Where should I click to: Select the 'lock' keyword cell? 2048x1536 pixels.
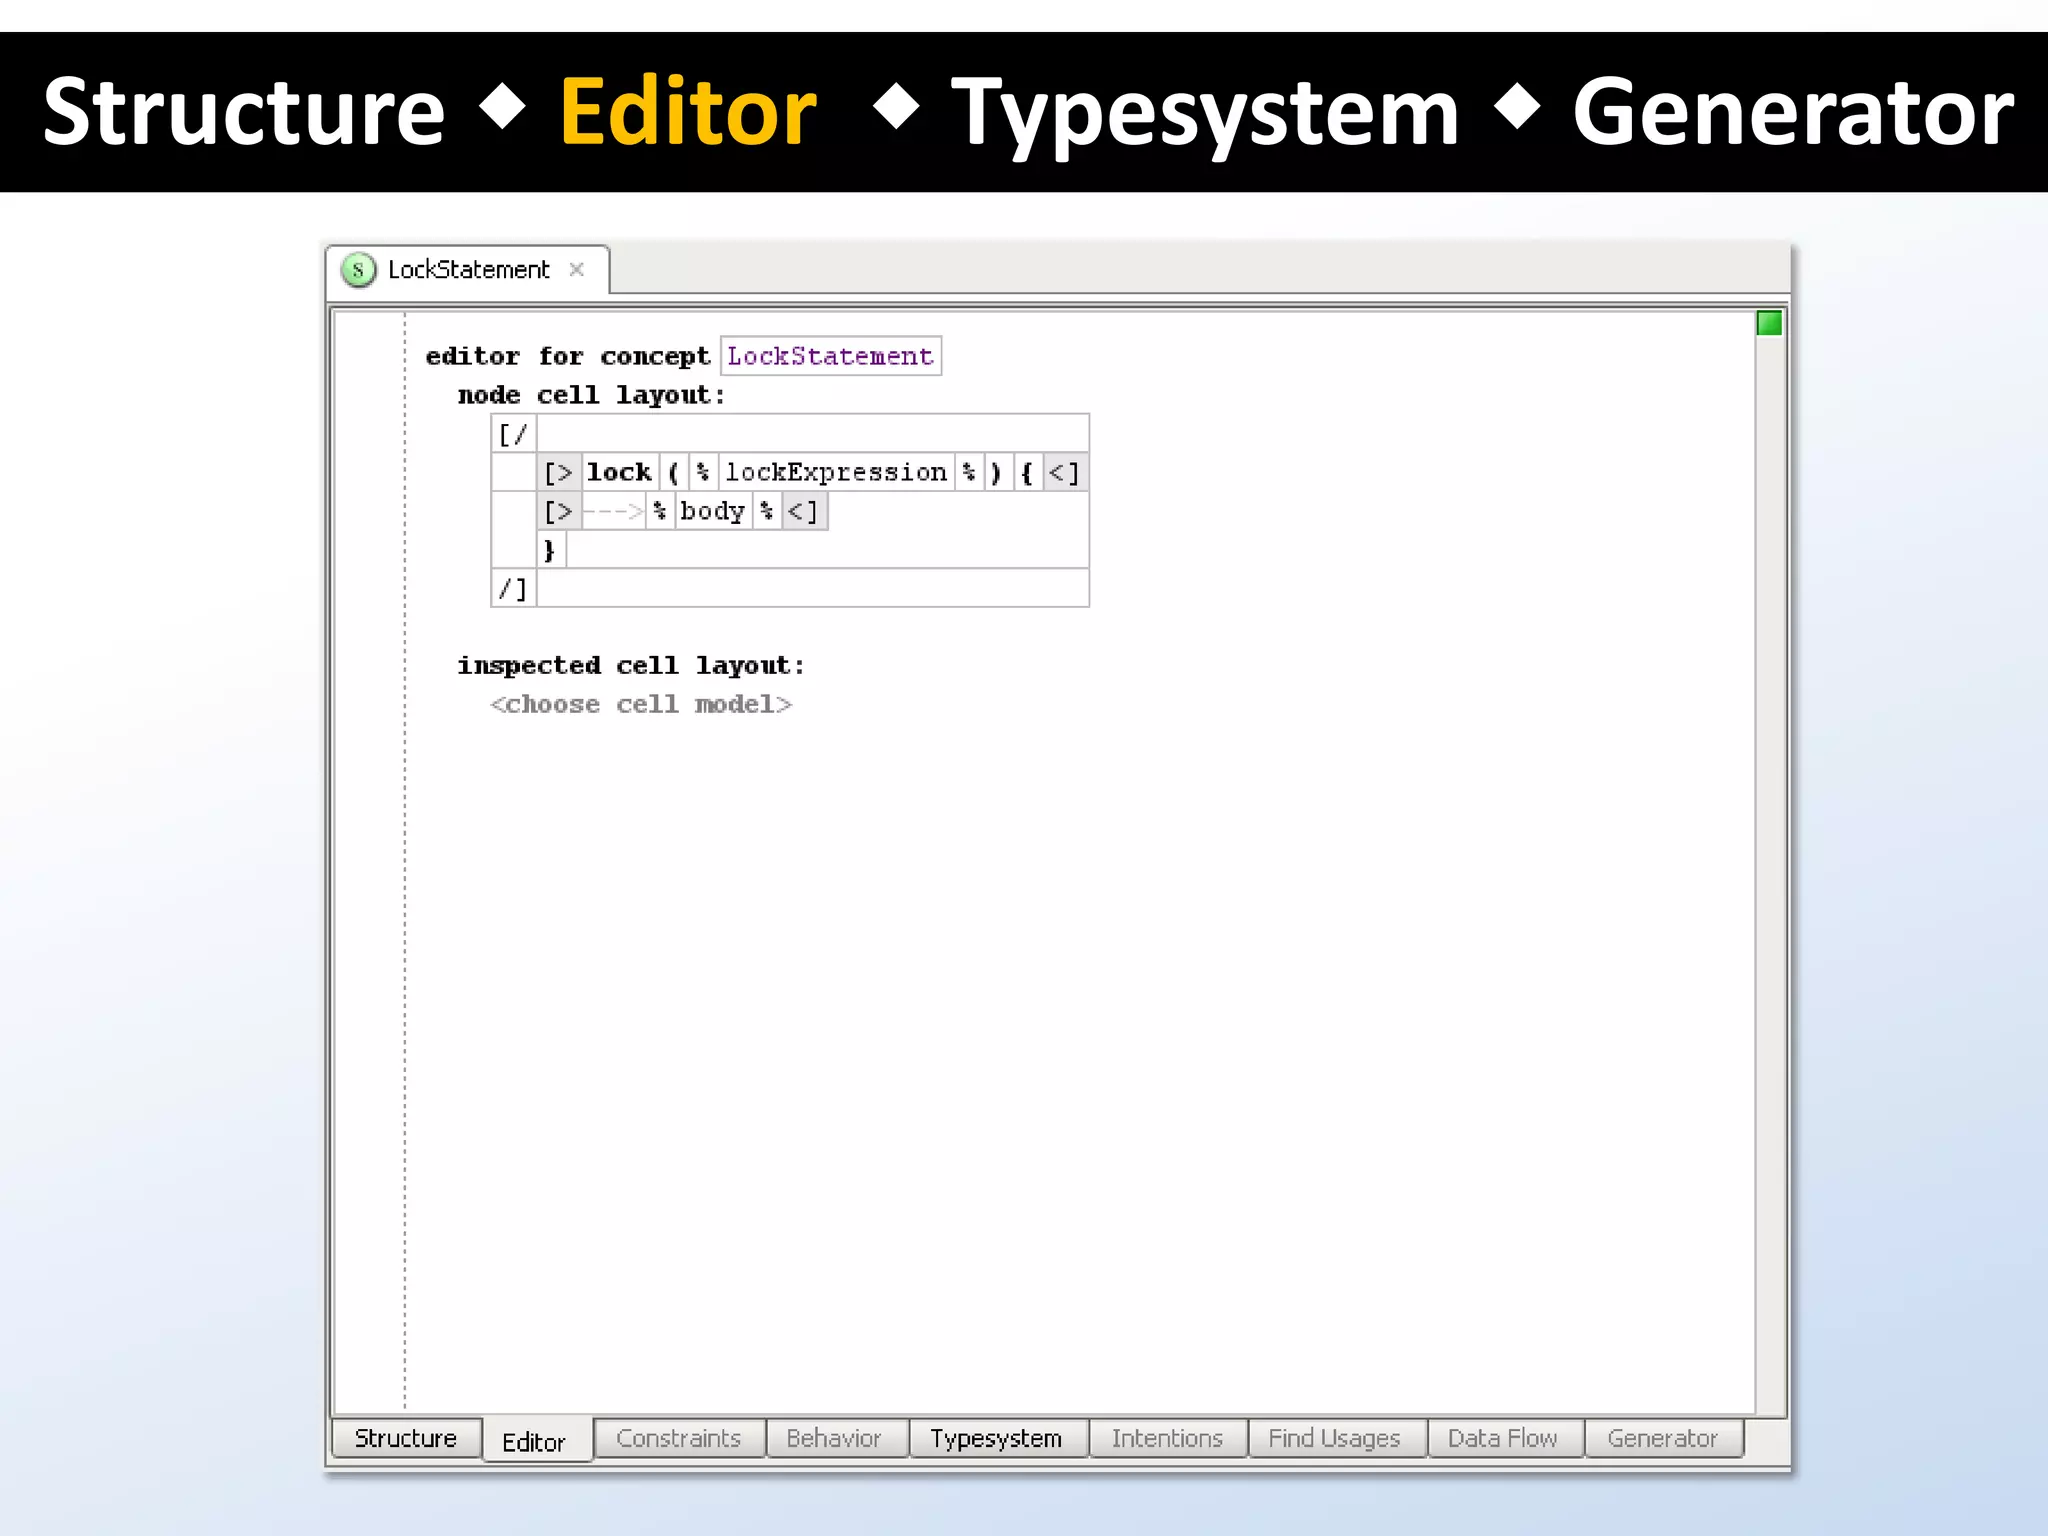pyautogui.click(x=619, y=472)
